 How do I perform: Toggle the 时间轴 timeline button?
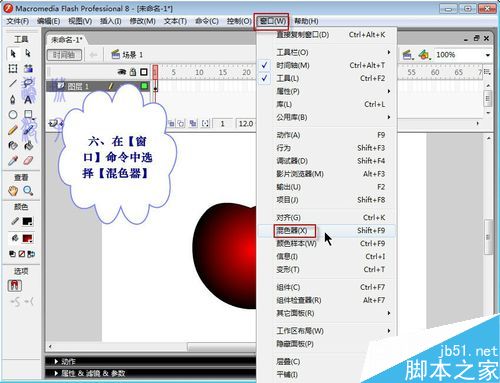click(x=64, y=55)
